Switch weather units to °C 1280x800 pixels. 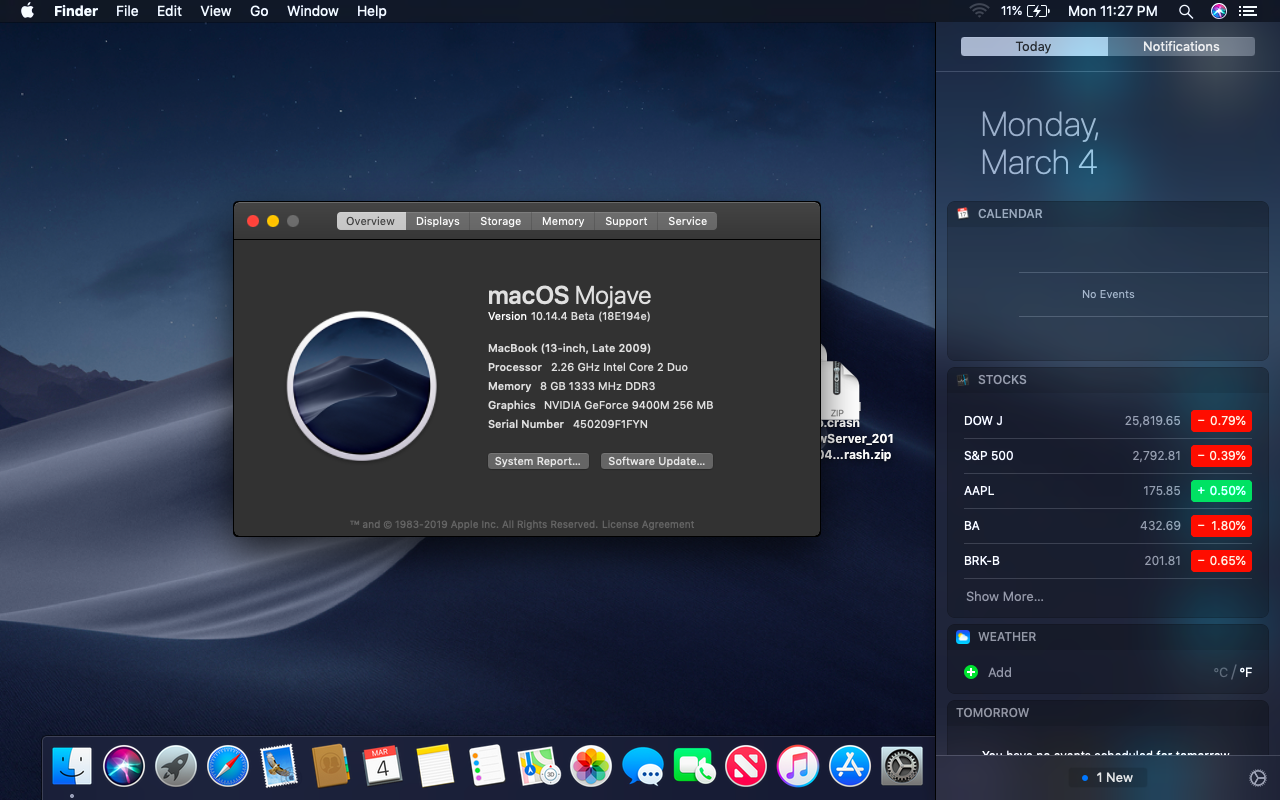pyautogui.click(x=1220, y=672)
